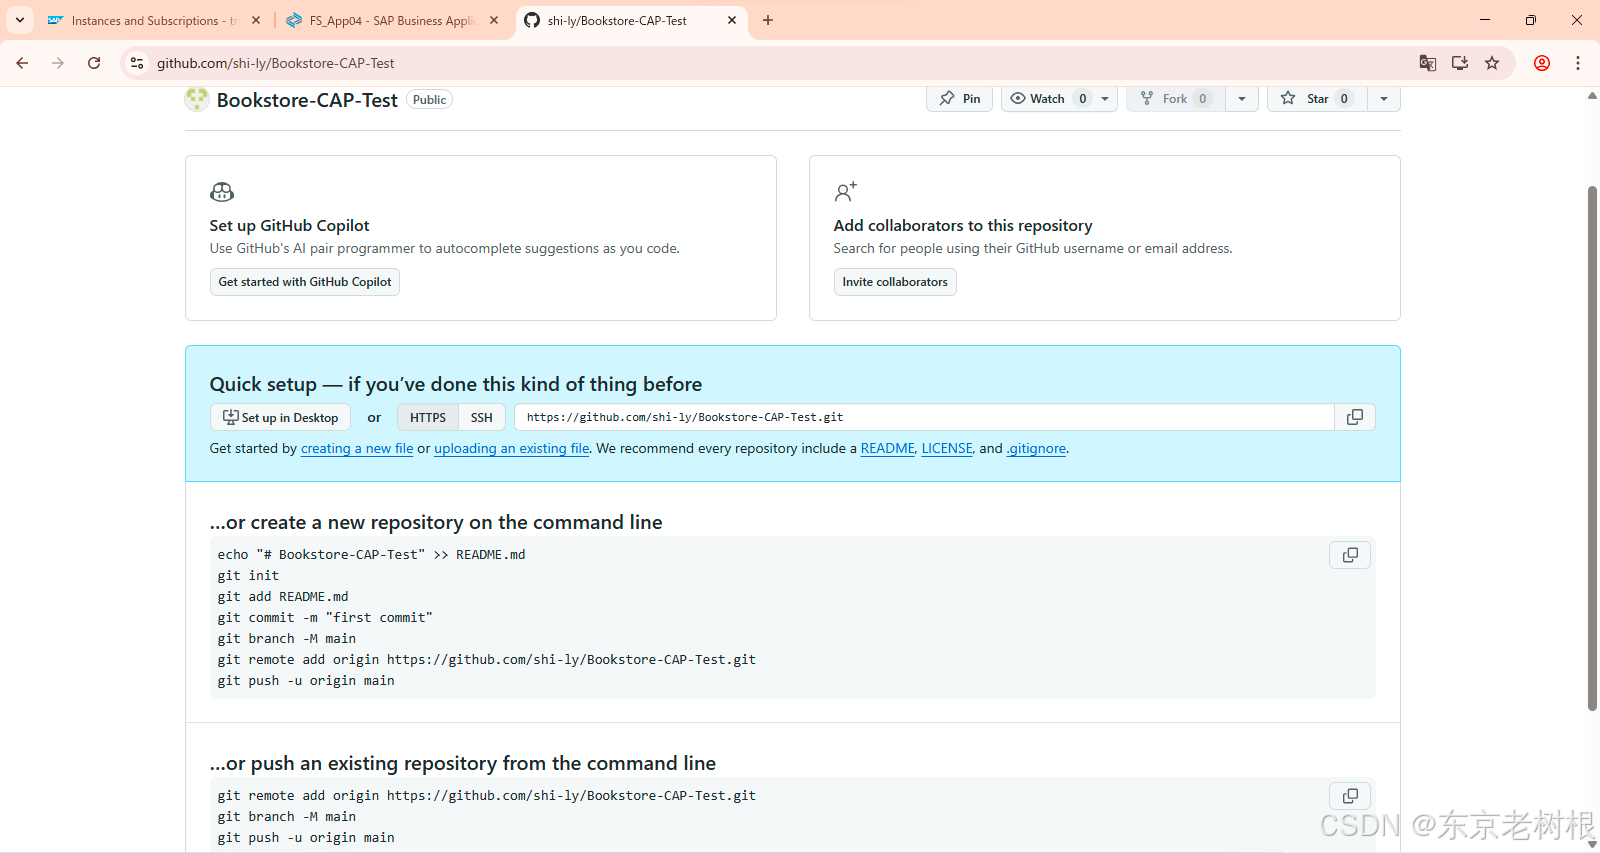The width and height of the screenshot is (1600, 853).
Task: Click Get started with GitHub Copilot
Action: [305, 282]
